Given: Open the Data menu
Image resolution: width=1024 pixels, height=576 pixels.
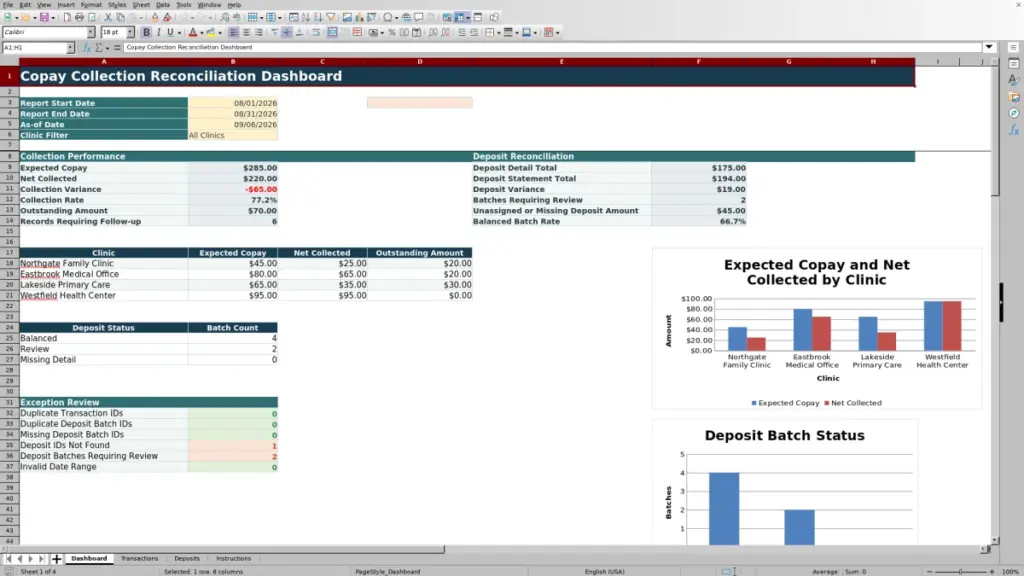Looking at the screenshot, I should click(x=163, y=5).
